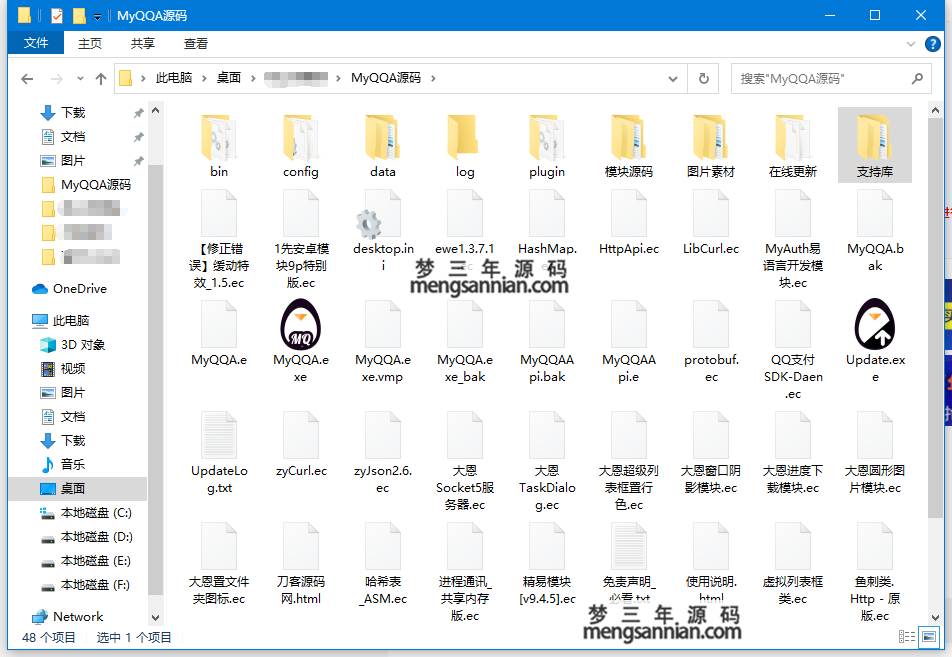Image resolution: width=952 pixels, height=657 pixels.
Task: Open the config folder
Action: (301, 146)
